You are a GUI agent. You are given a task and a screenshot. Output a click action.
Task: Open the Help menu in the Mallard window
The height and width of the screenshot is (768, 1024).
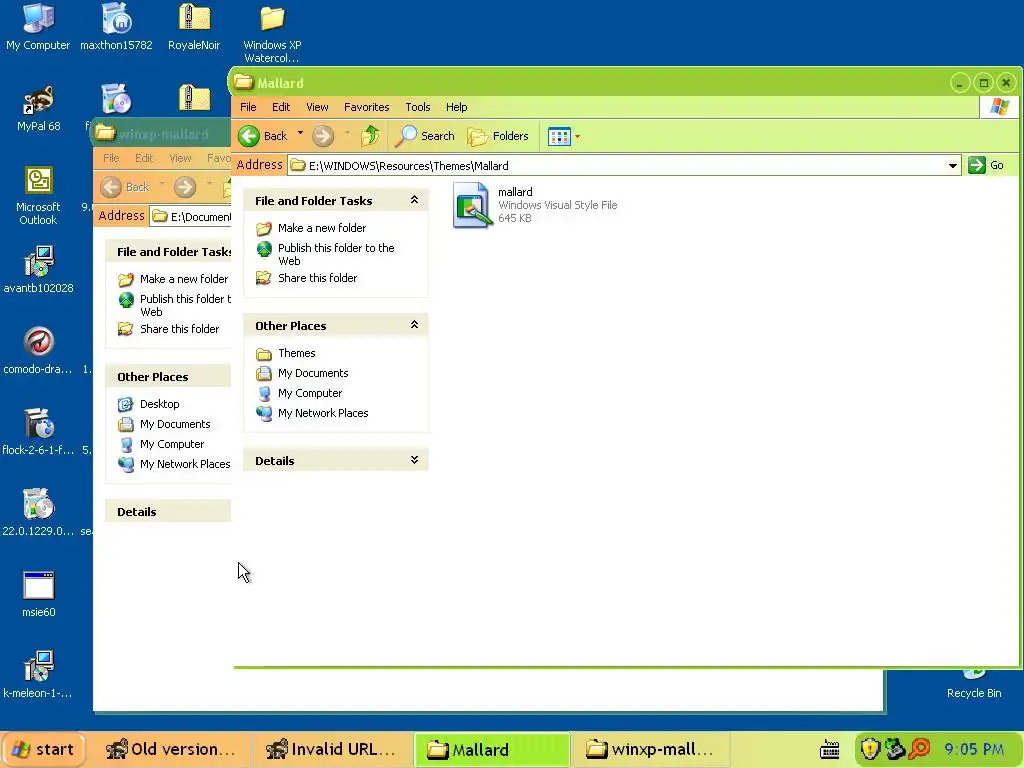pyautogui.click(x=456, y=107)
